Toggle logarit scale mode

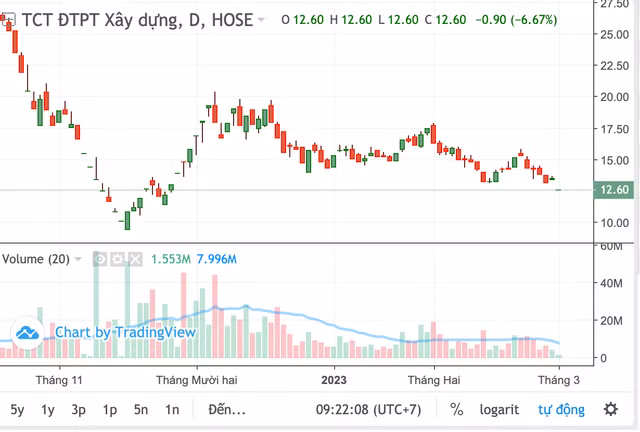(498, 409)
